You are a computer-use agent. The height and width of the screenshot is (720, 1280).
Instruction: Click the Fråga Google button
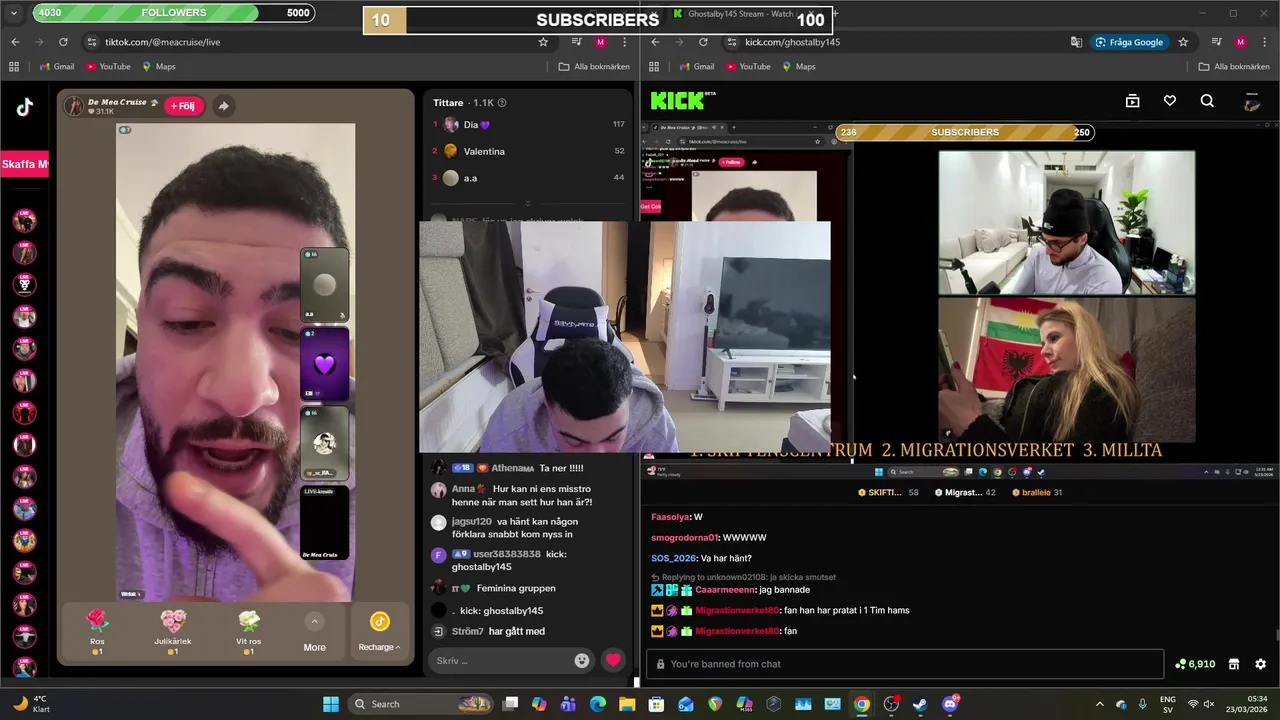tap(1129, 42)
